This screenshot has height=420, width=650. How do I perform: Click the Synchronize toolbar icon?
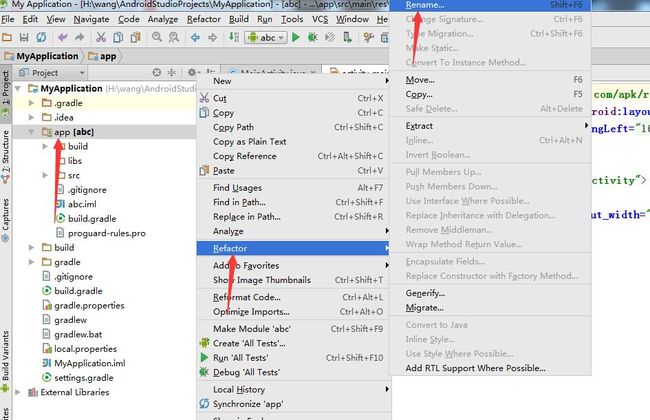(x=41, y=37)
